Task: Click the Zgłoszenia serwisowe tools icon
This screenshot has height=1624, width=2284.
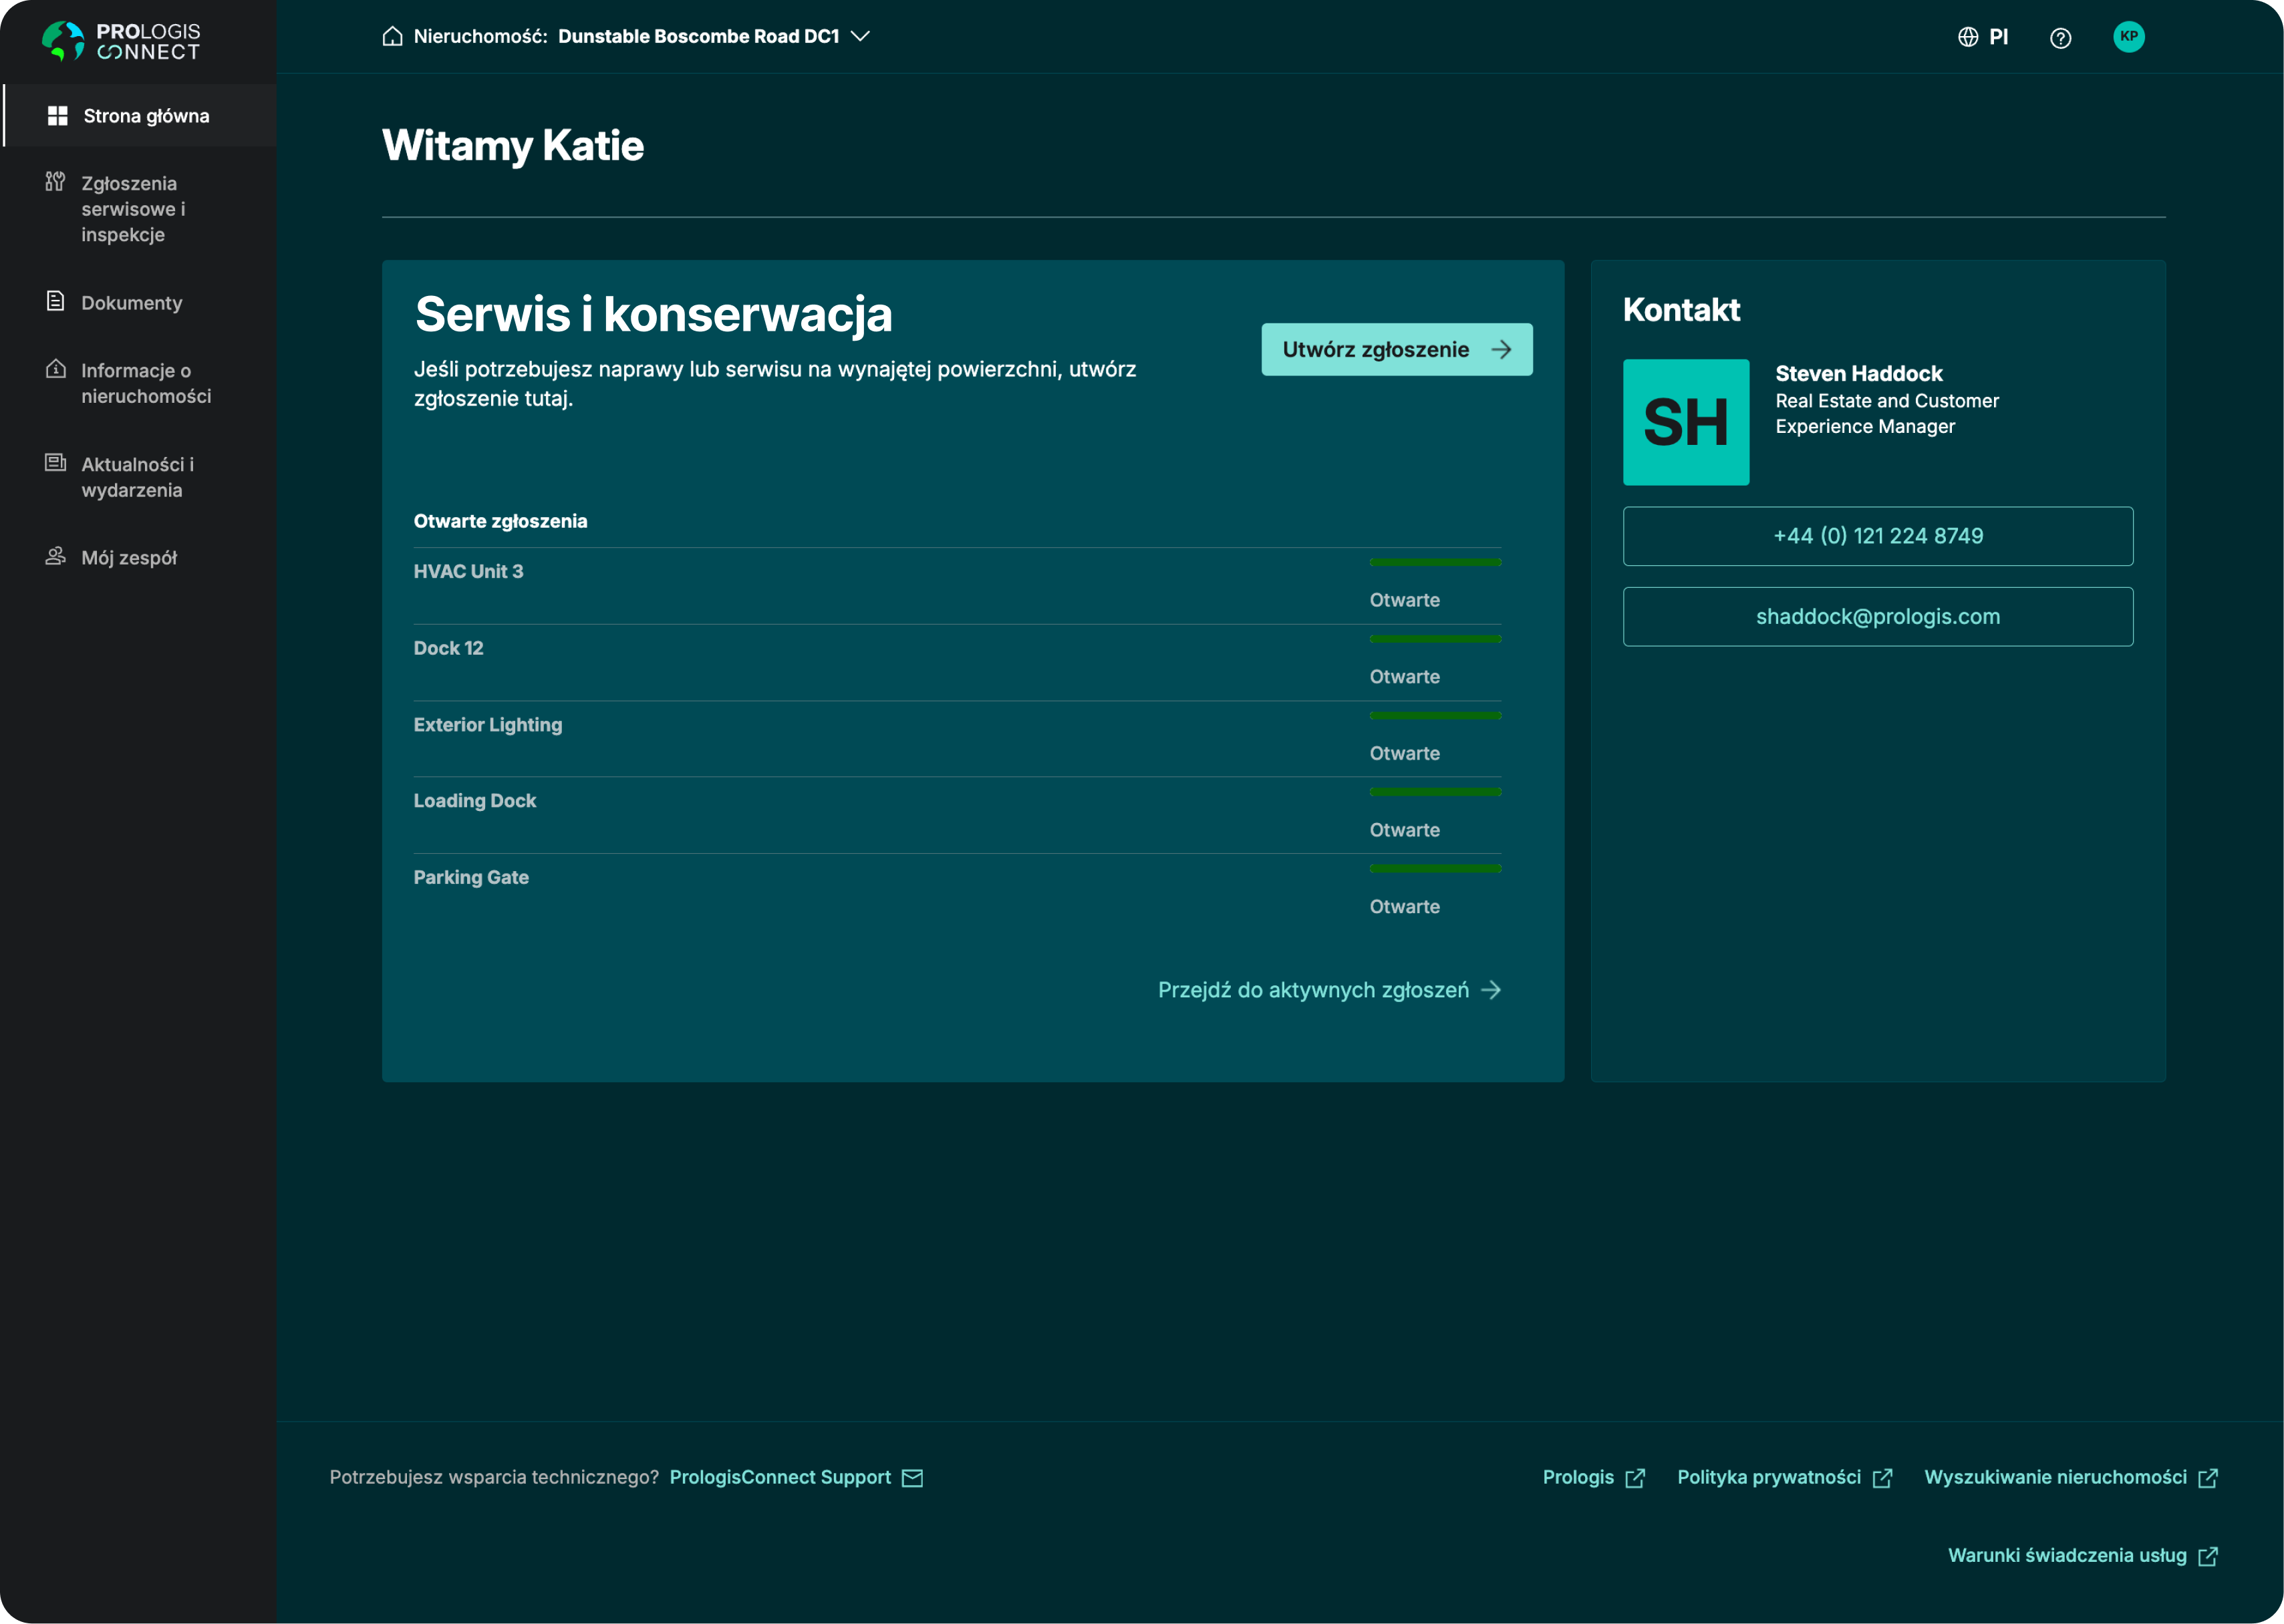Action: coord(55,182)
